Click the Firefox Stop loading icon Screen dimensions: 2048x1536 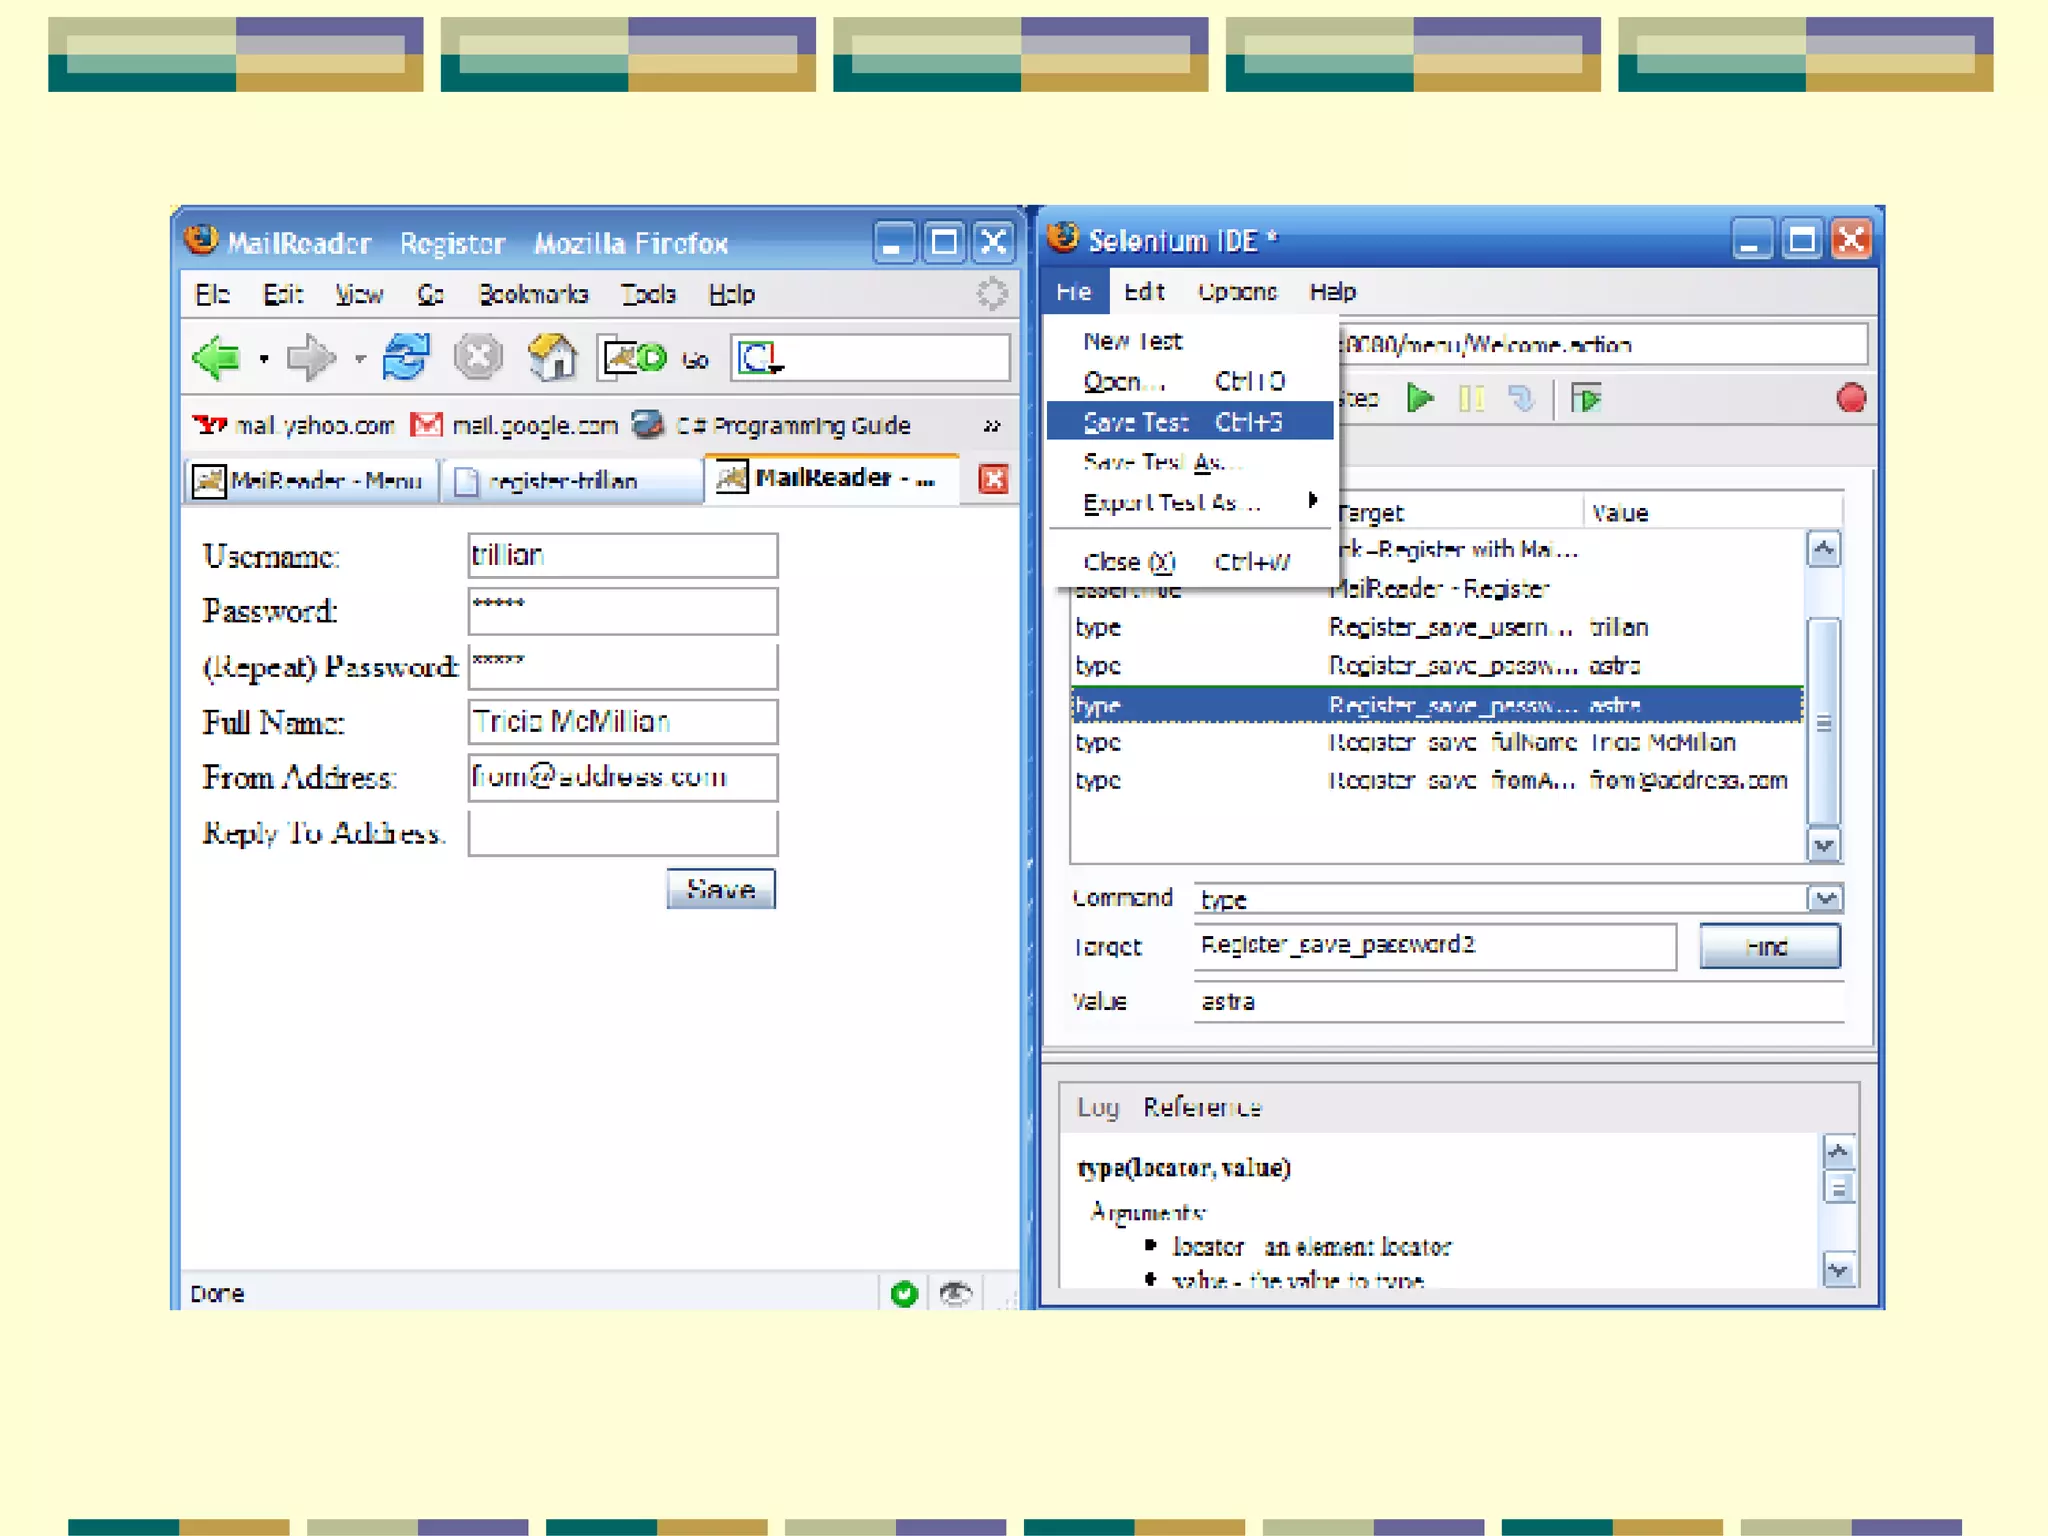478,357
